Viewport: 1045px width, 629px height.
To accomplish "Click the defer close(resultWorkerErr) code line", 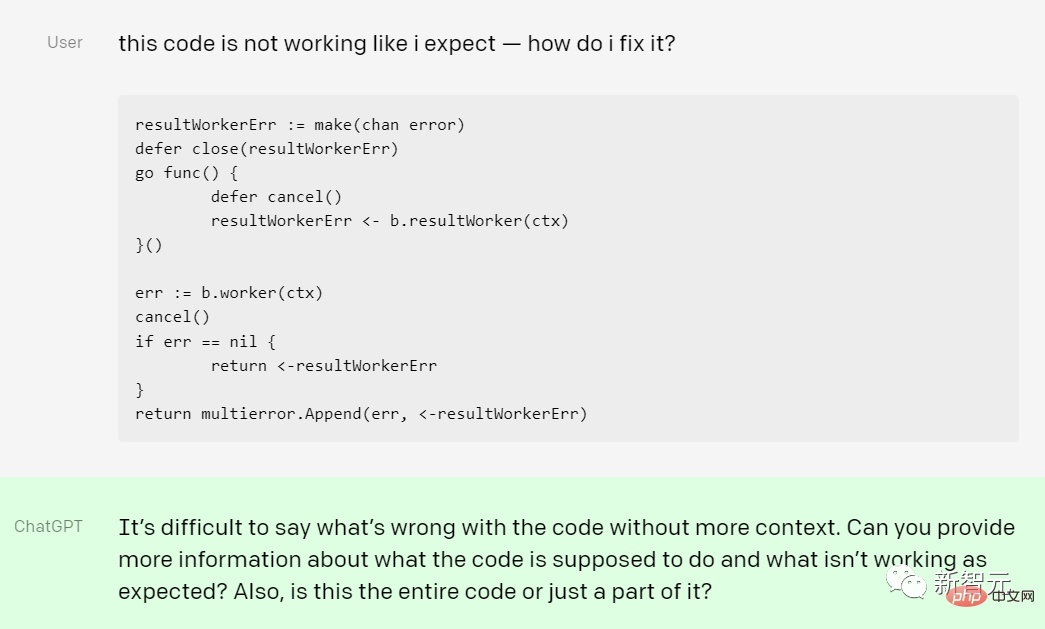I will [266, 149].
